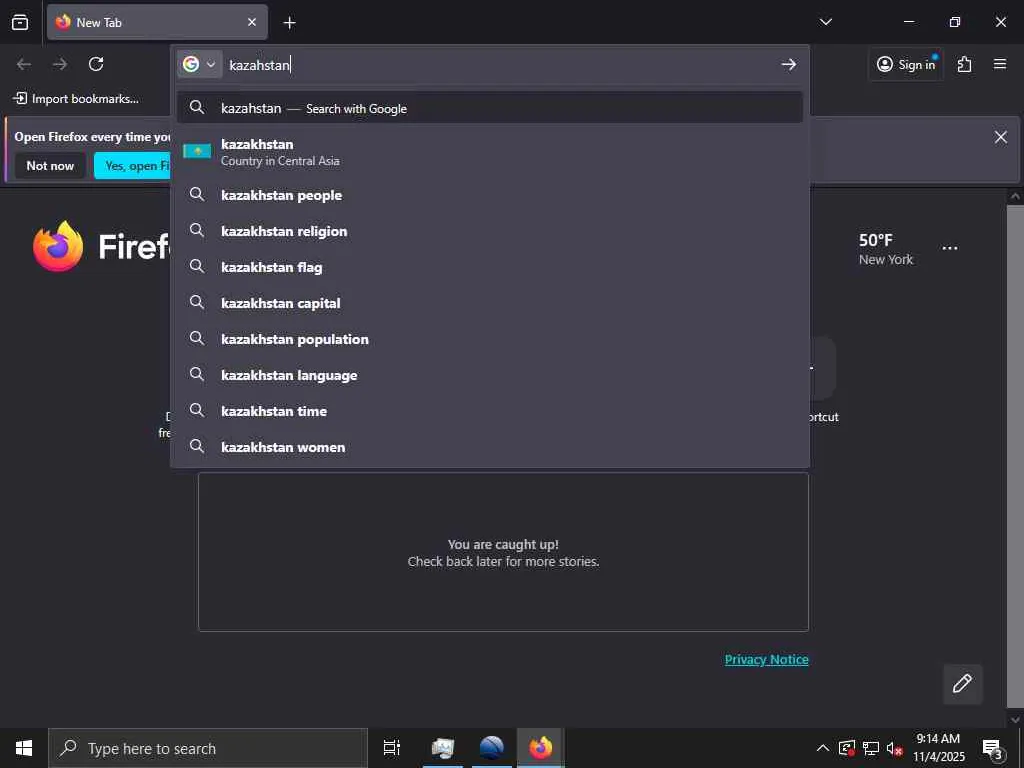The width and height of the screenshot is (1024, 768).
Task: Click Import bookmarks in the bookmarks toolbar
Action: pos(76,99)
